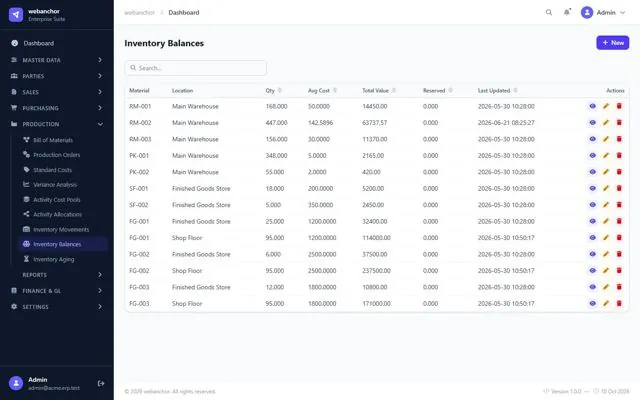The height and width of the screenshot is (400, 640).
Task: Click the logout icon beside Admin
Action: click(101, 383)
